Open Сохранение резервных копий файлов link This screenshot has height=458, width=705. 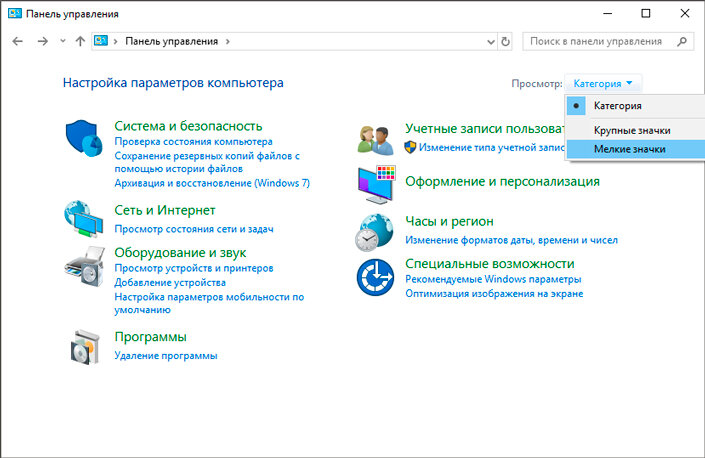(x=207, y=162)
